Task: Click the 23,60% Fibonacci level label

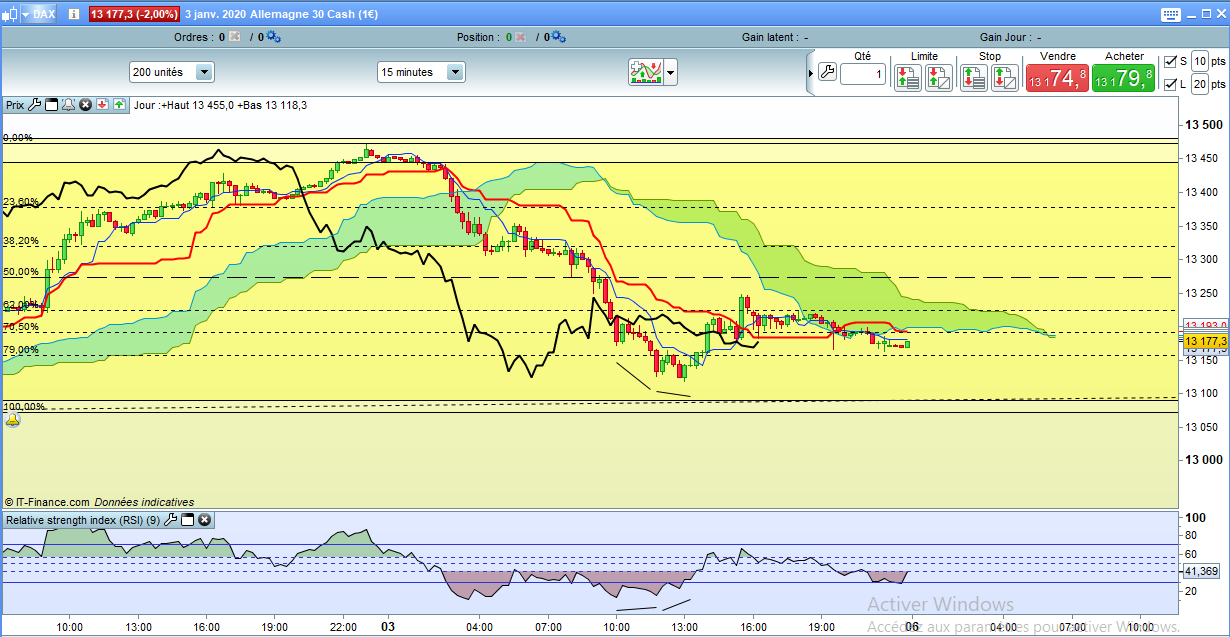Action: 19,202
